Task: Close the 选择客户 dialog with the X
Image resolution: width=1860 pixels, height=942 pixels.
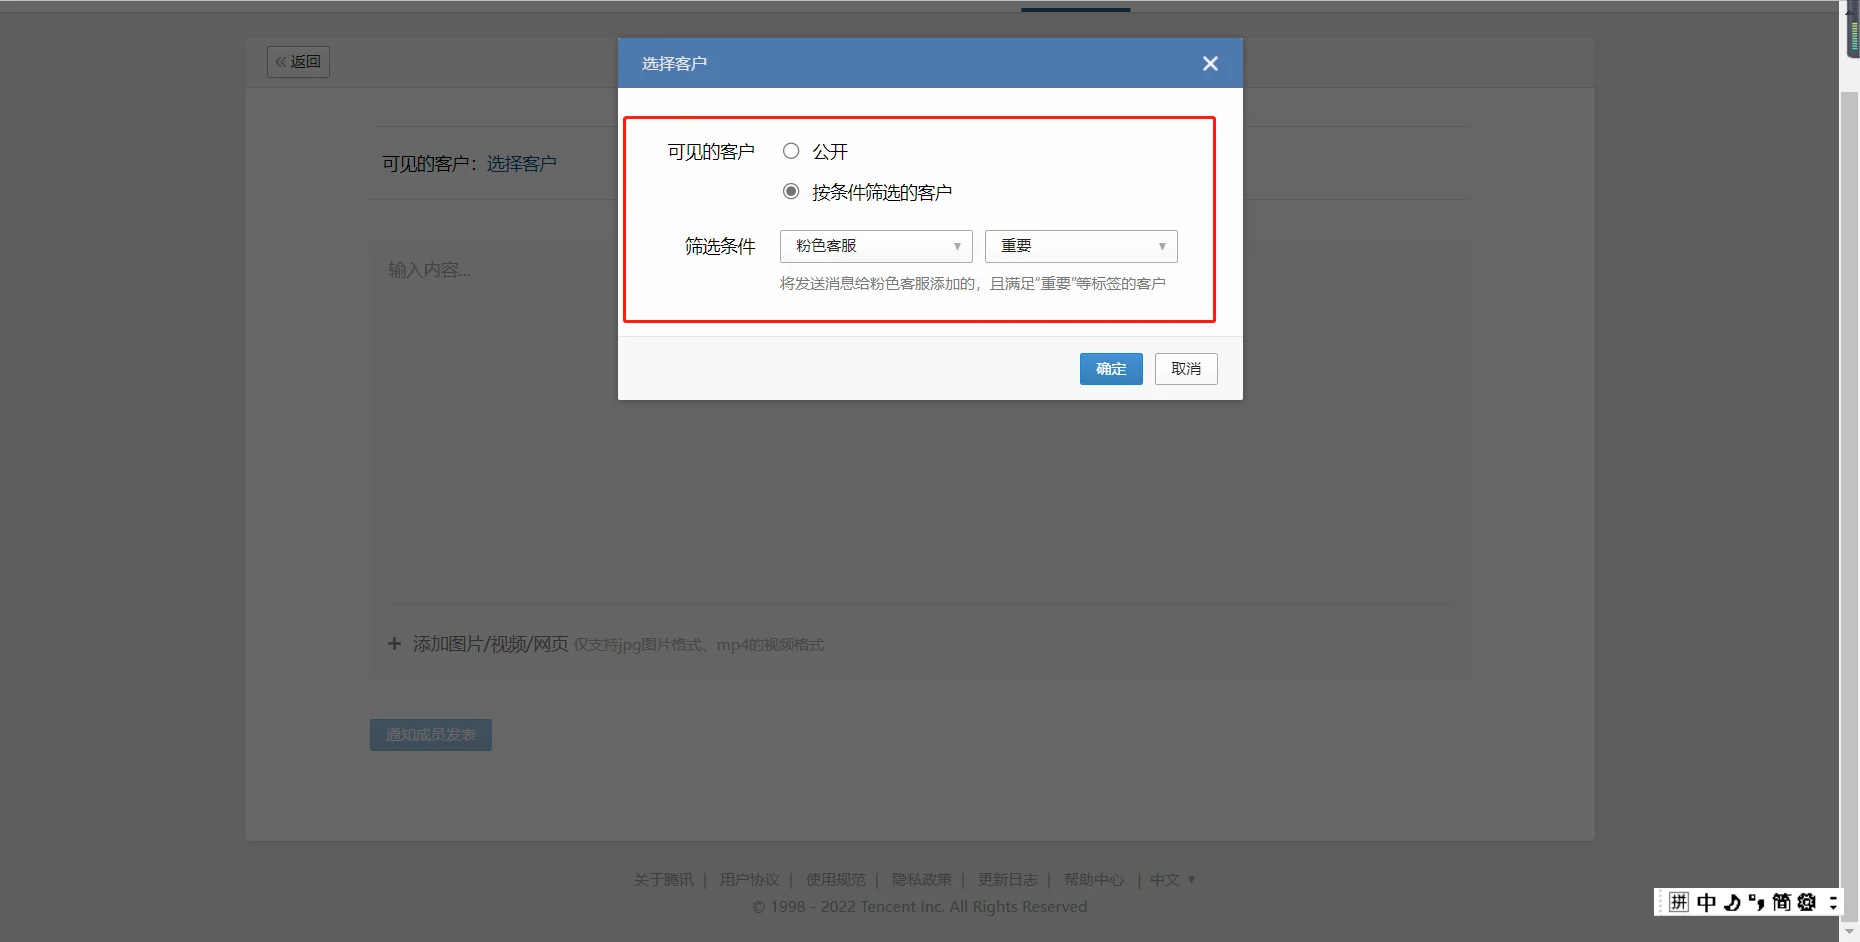Action: point(1210,63)
